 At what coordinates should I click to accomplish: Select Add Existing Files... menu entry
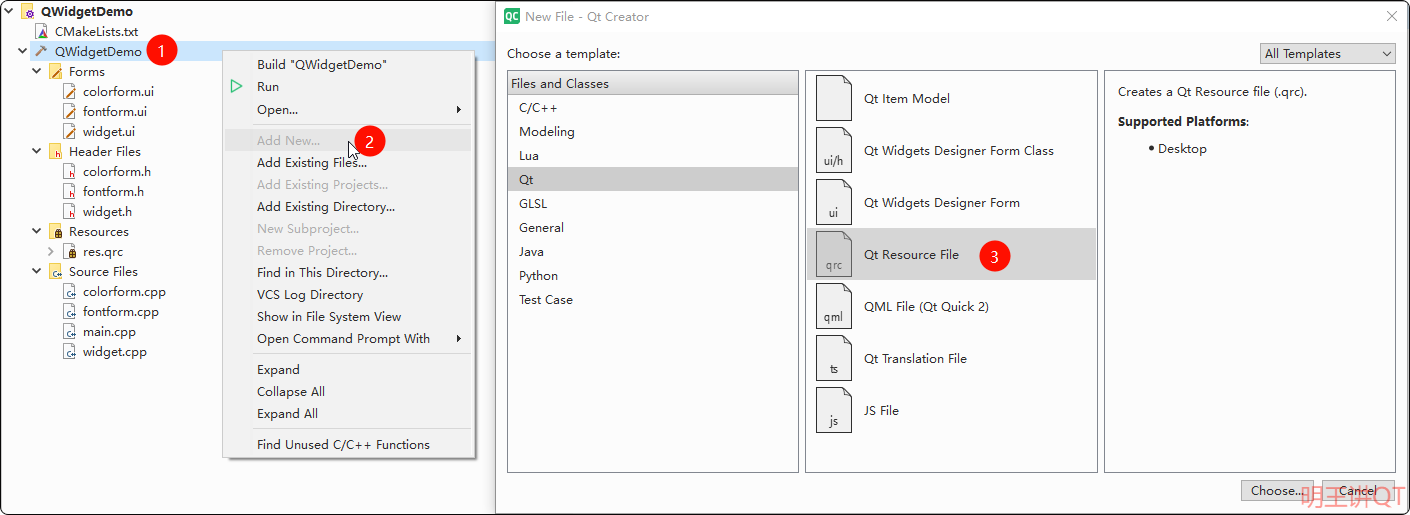(x=348, y=163)
